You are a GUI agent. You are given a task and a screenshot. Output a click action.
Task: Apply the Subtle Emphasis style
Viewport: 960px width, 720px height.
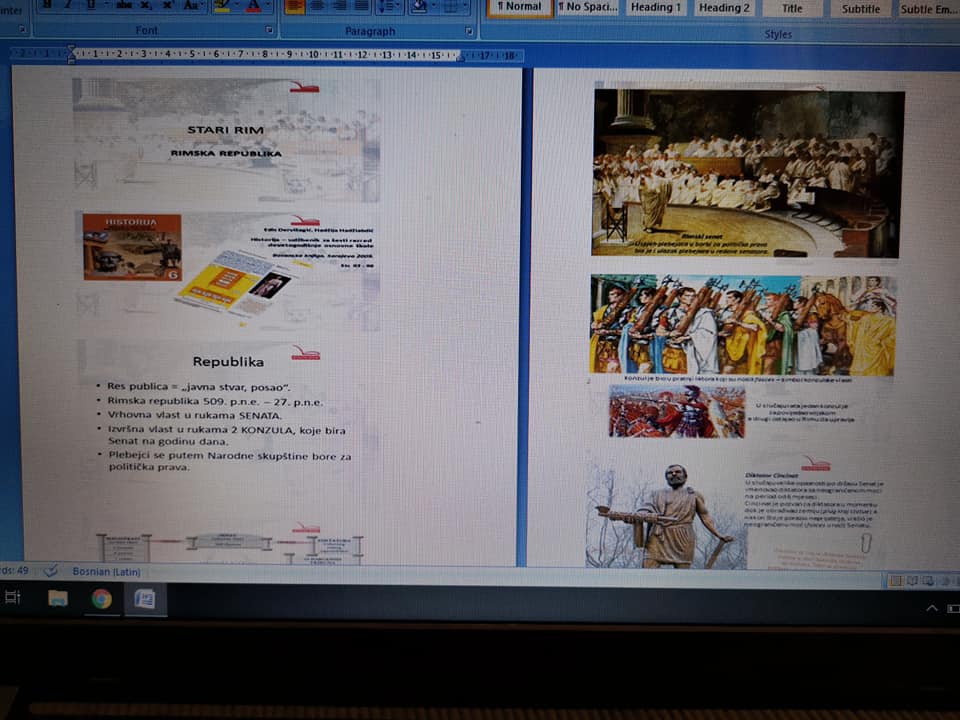click(x=928, y=10)
